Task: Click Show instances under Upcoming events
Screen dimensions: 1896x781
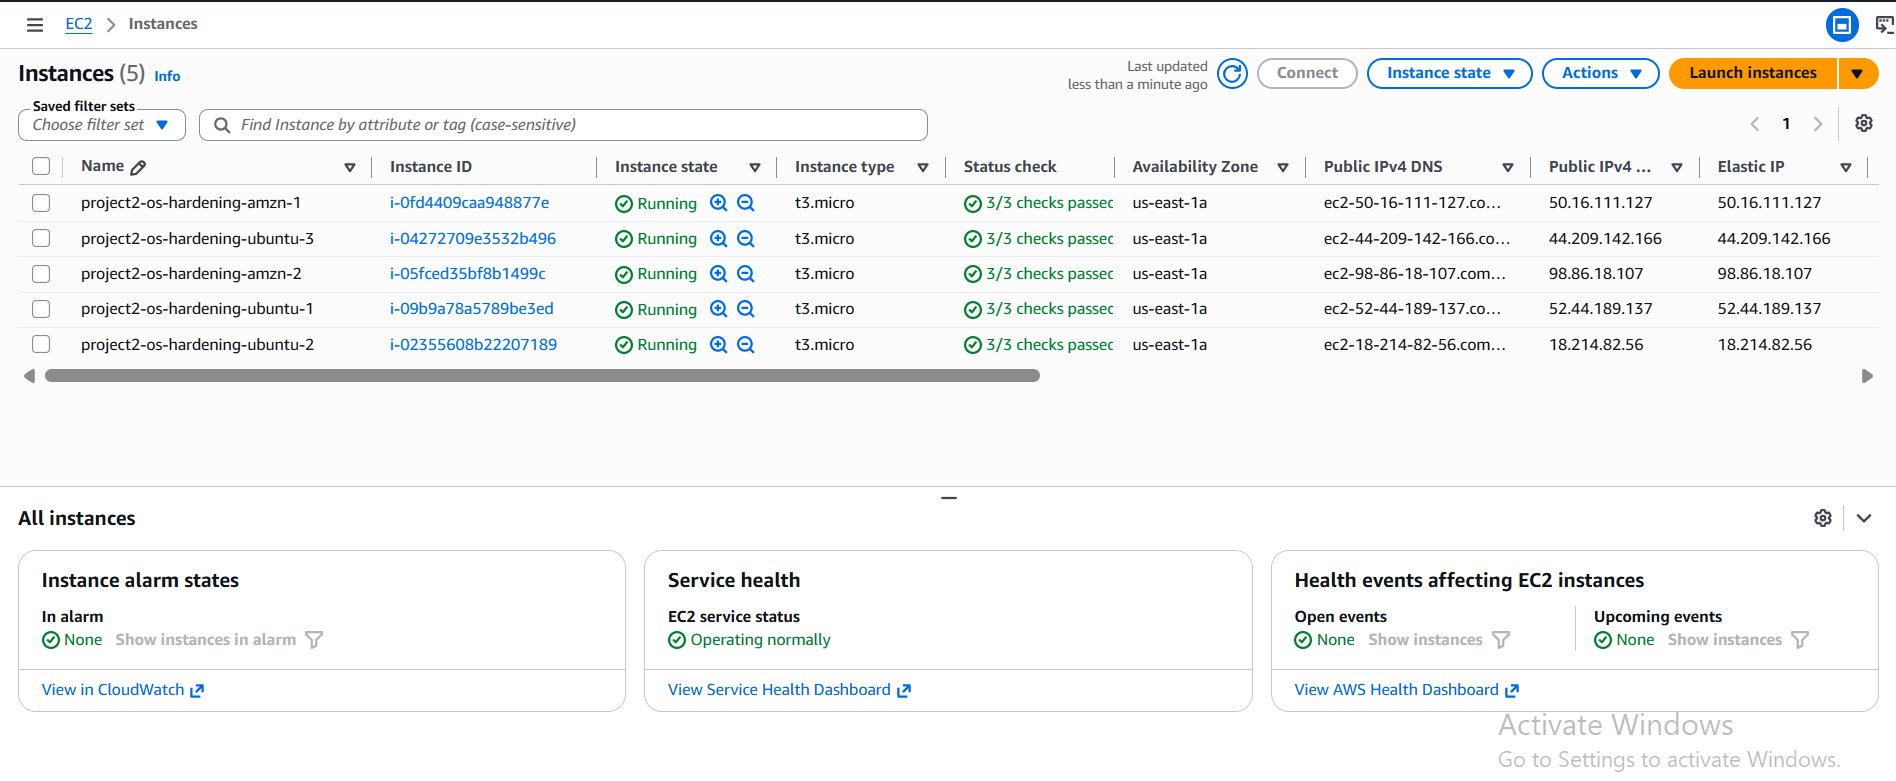Action: coord(1725,640)
